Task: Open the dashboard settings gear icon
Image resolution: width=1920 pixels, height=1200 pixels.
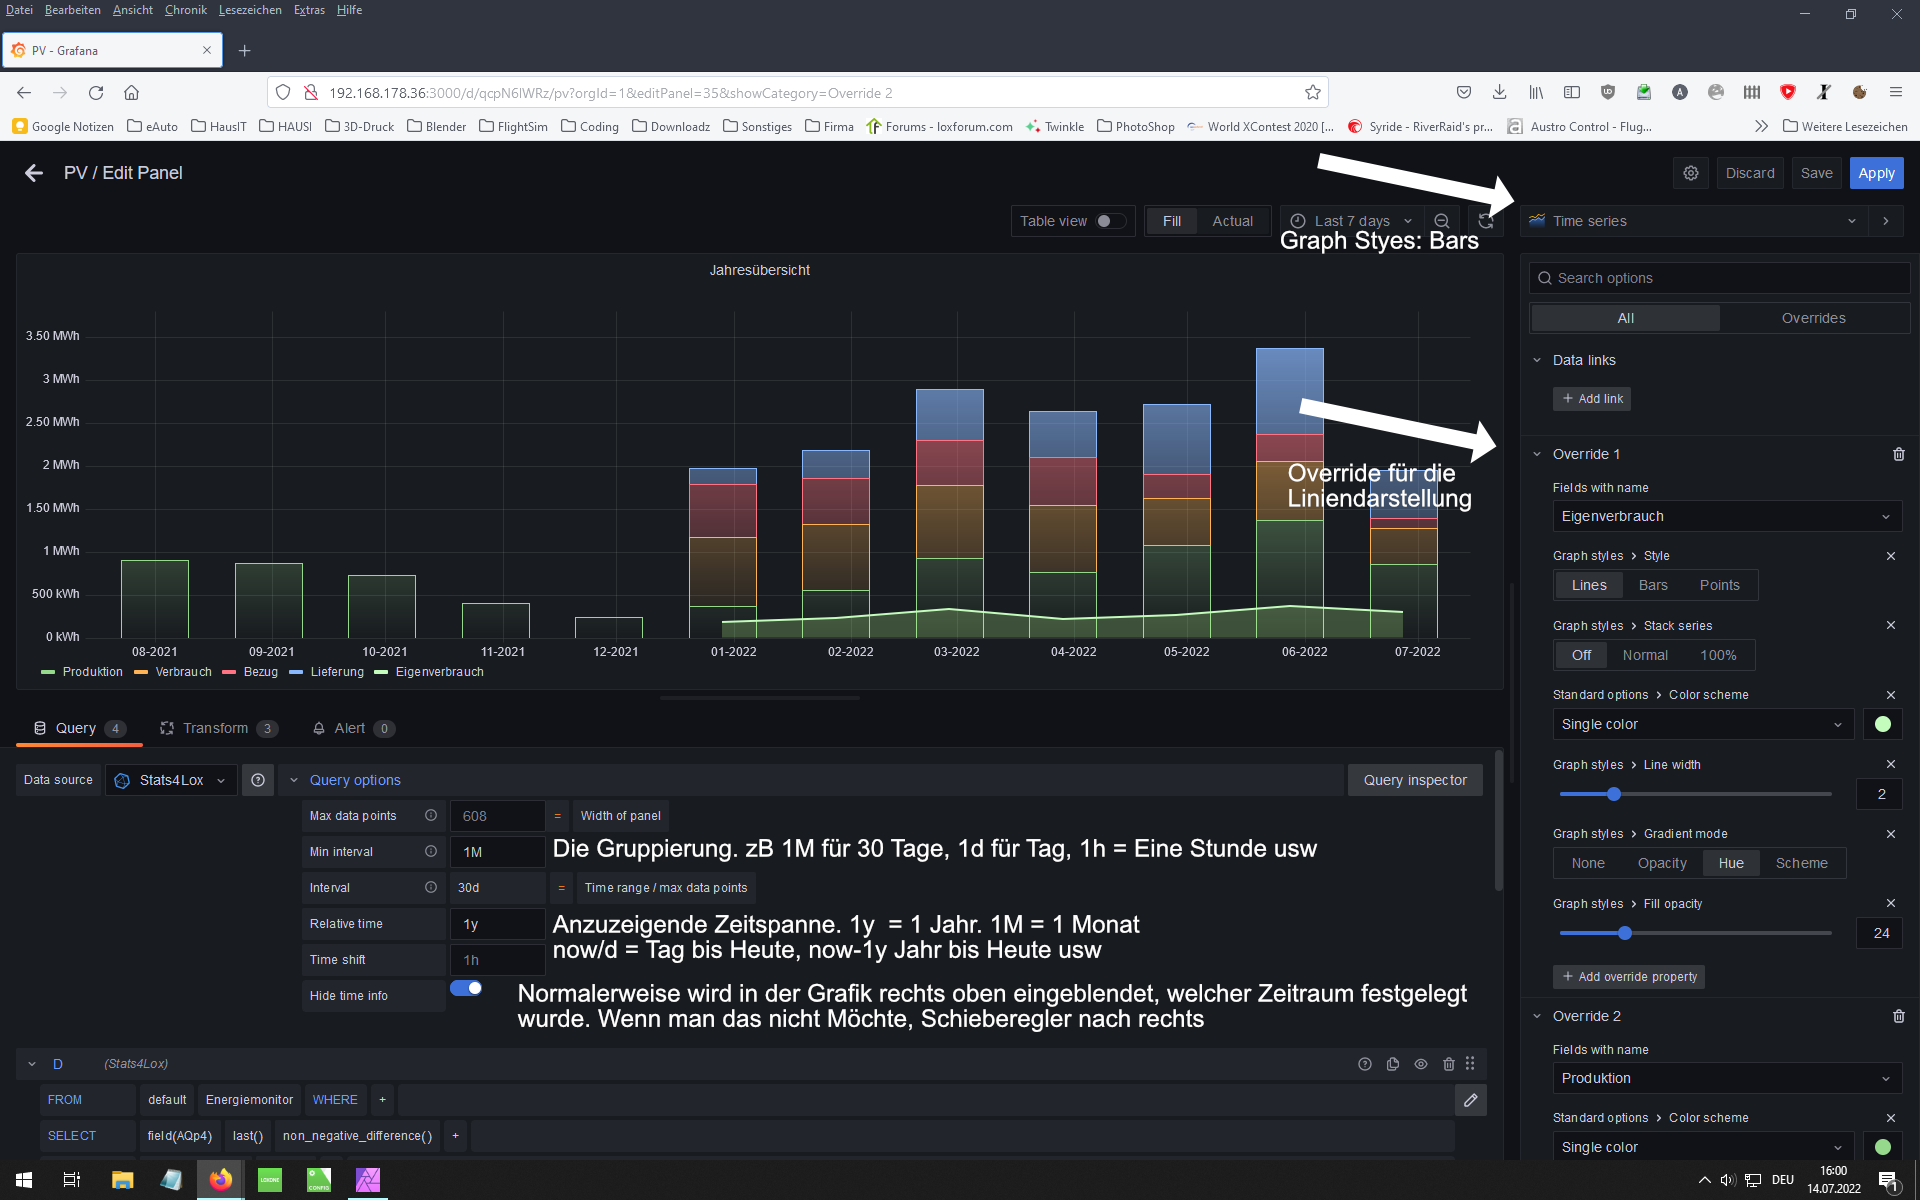Action: pos(1690,173)
